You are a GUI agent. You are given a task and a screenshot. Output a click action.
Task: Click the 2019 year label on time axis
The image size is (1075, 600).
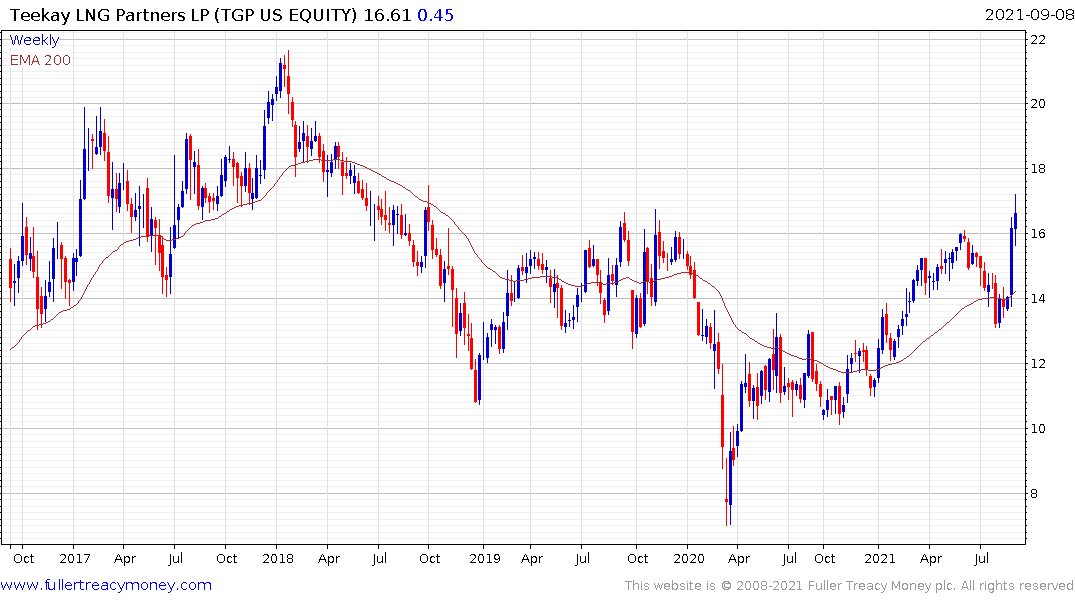[485, 558]
